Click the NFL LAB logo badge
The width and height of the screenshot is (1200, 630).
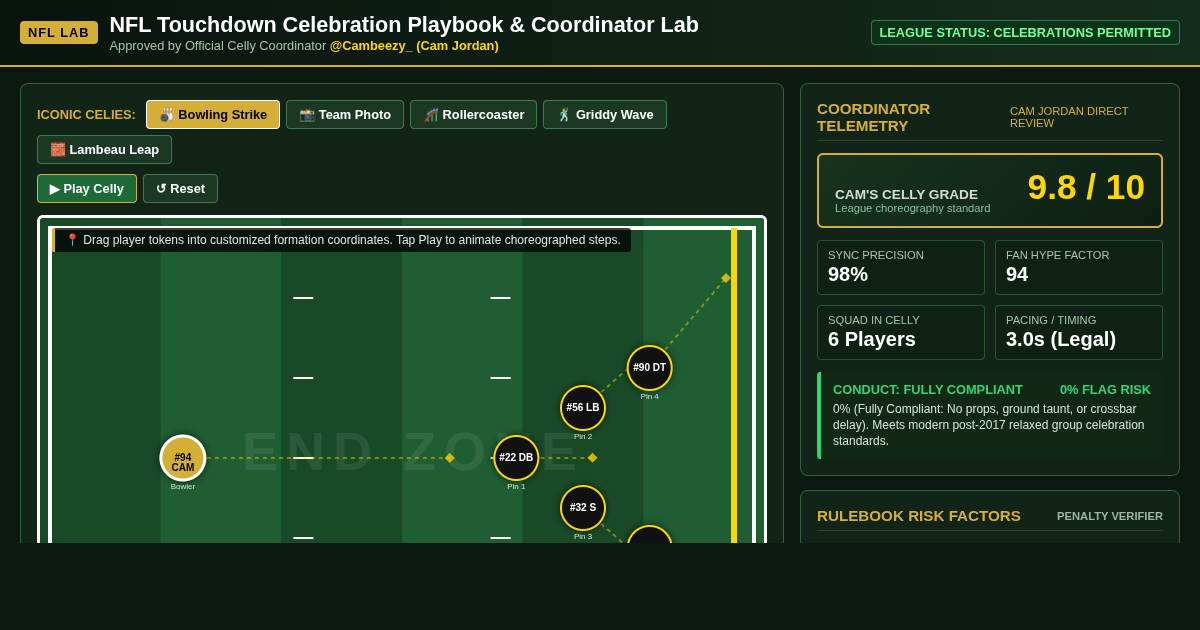point(59,32)
